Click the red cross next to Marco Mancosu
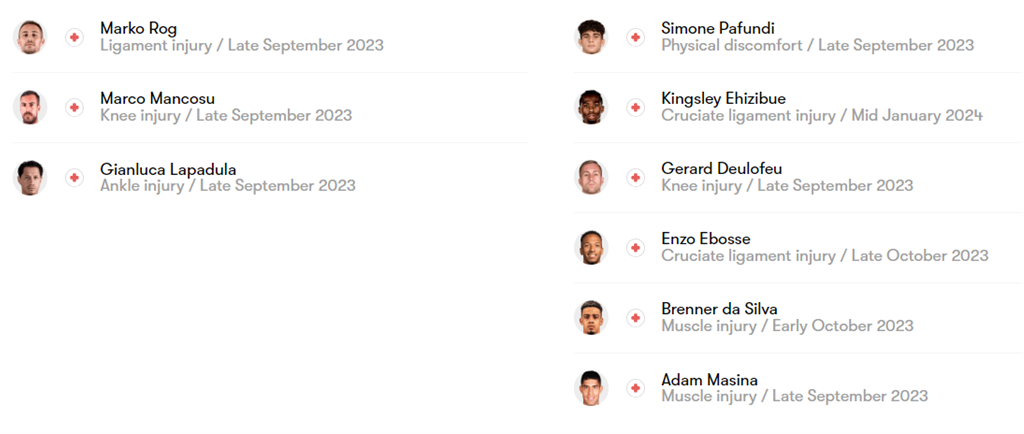Viewport: 1024px width, 434px height. coord(74,107)
